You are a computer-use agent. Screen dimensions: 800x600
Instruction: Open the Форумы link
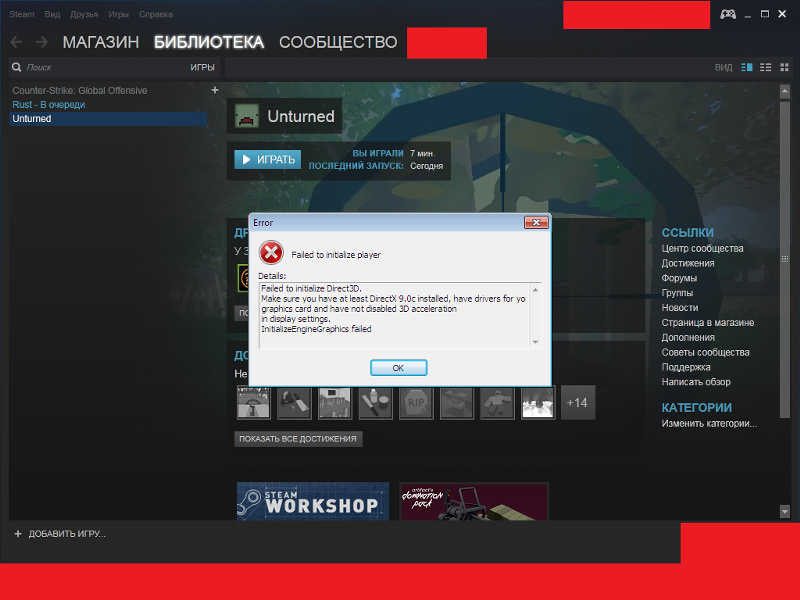[679, 278]
